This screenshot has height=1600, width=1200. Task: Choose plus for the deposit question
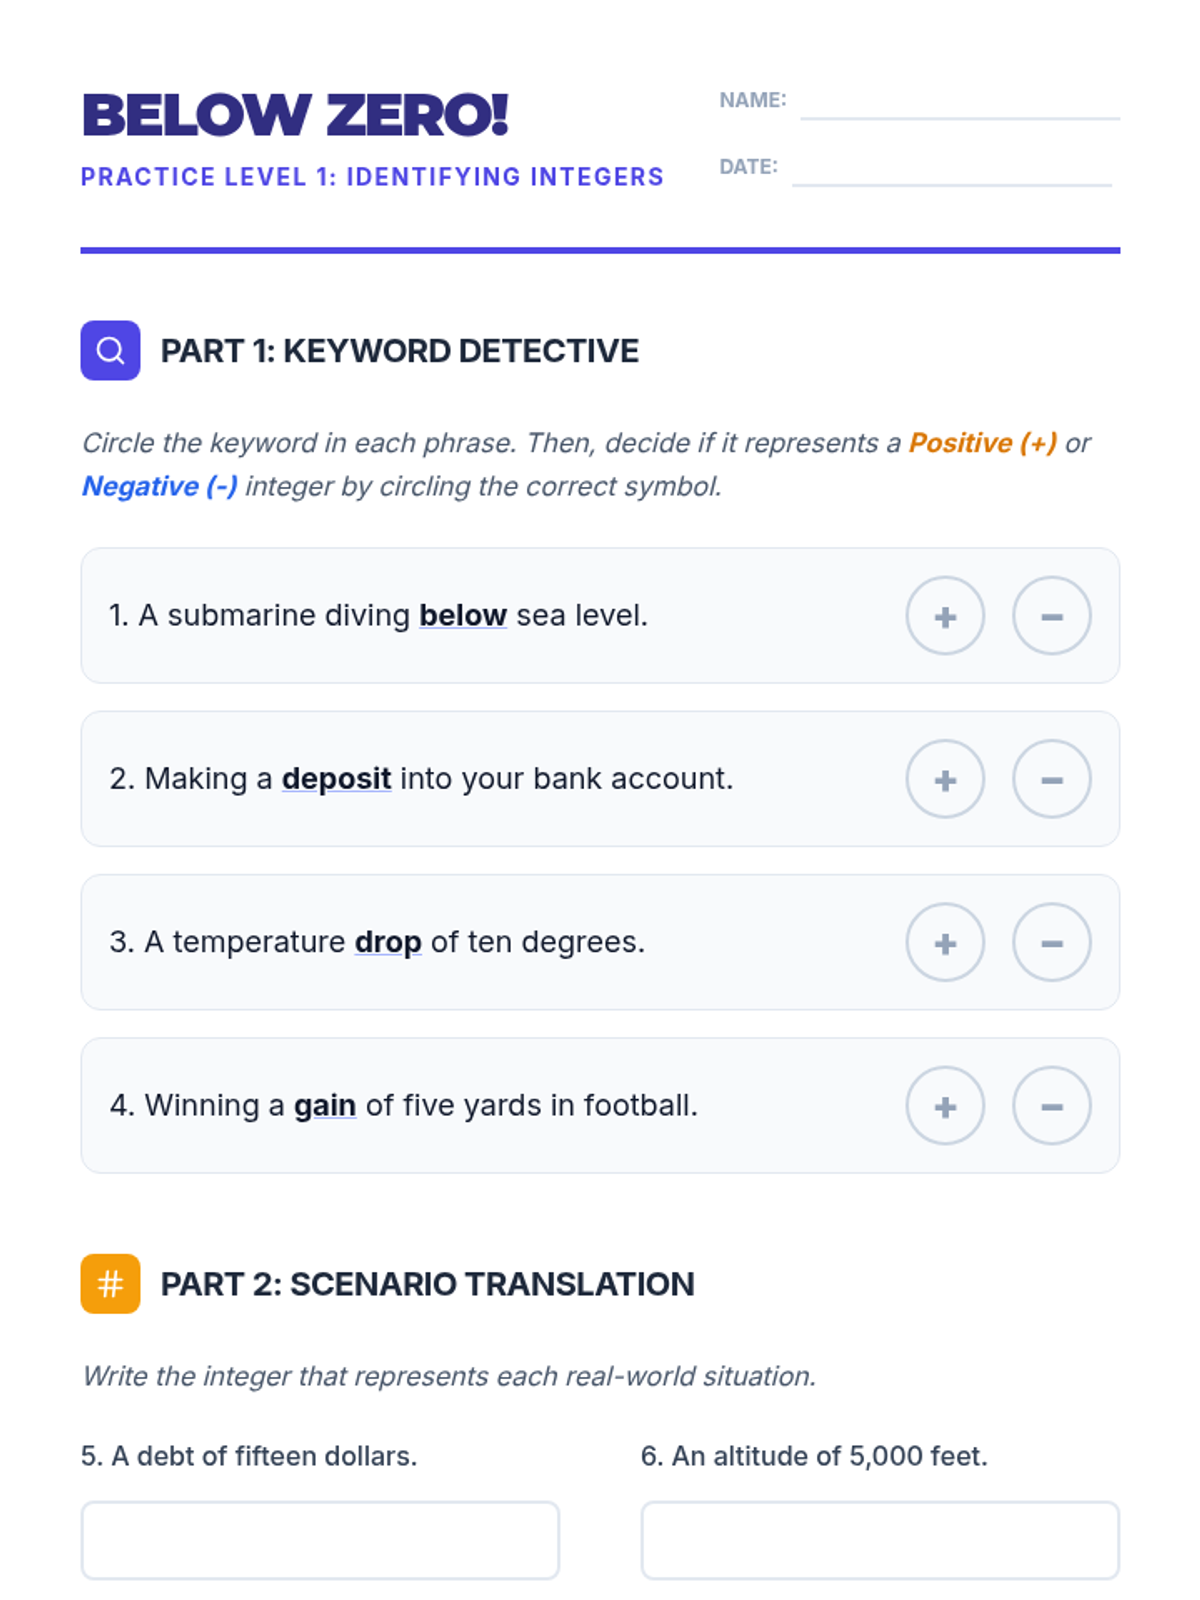(x=945, y=779)
